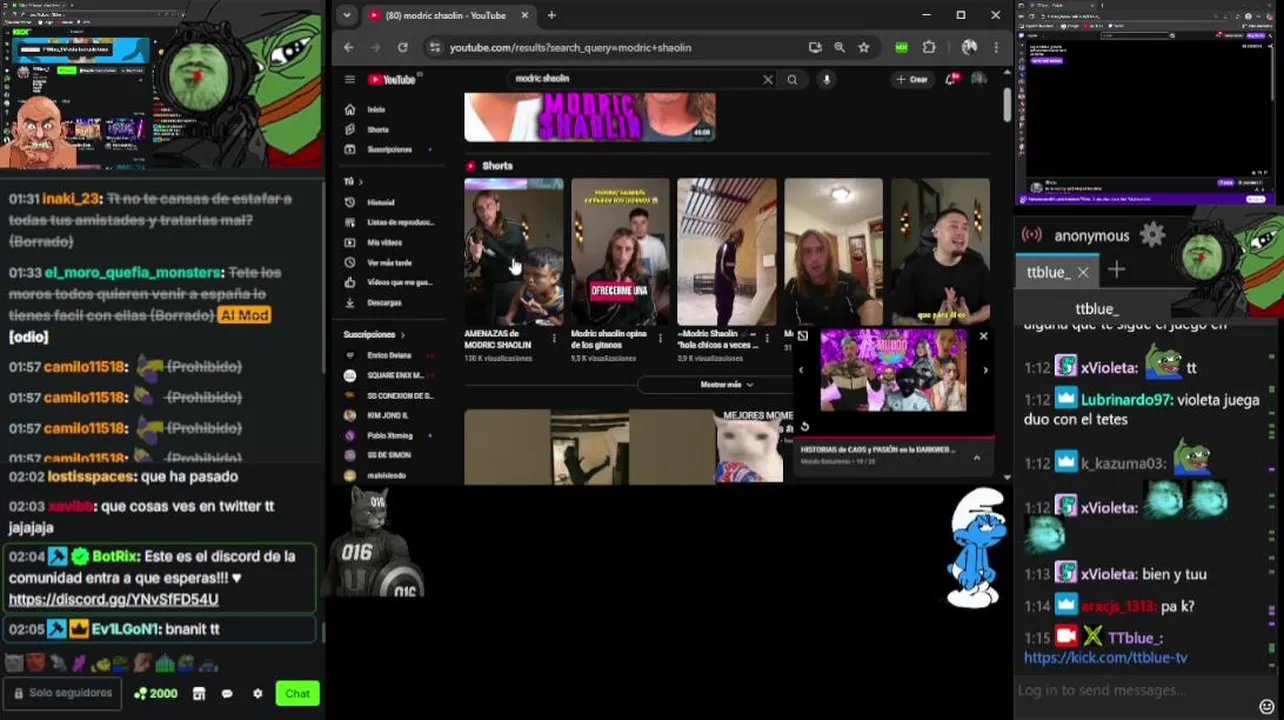Open Suscripciones in YouTube sidebar
Image resolution: width=1284 pixels, height=720 pixels.
[x=388, y=149]
